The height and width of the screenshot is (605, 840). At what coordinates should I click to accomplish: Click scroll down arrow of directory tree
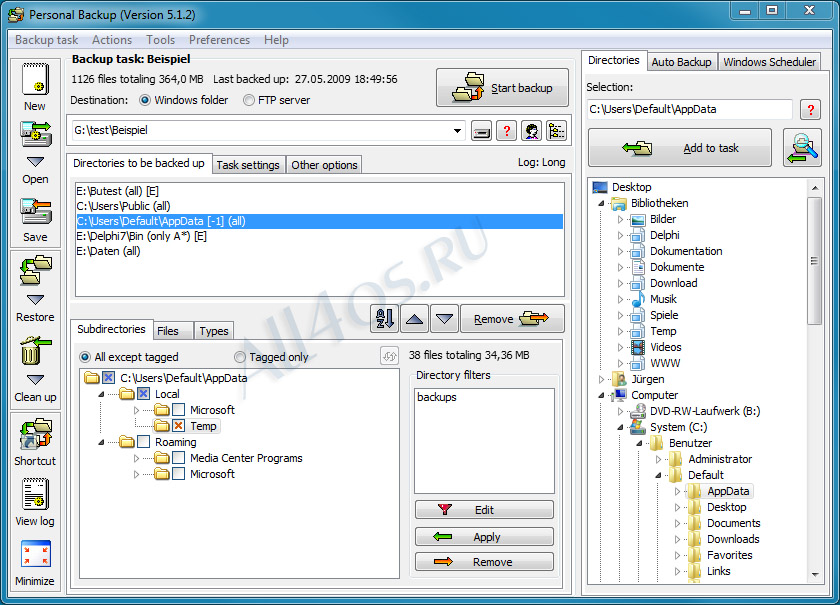click(814, 575)
